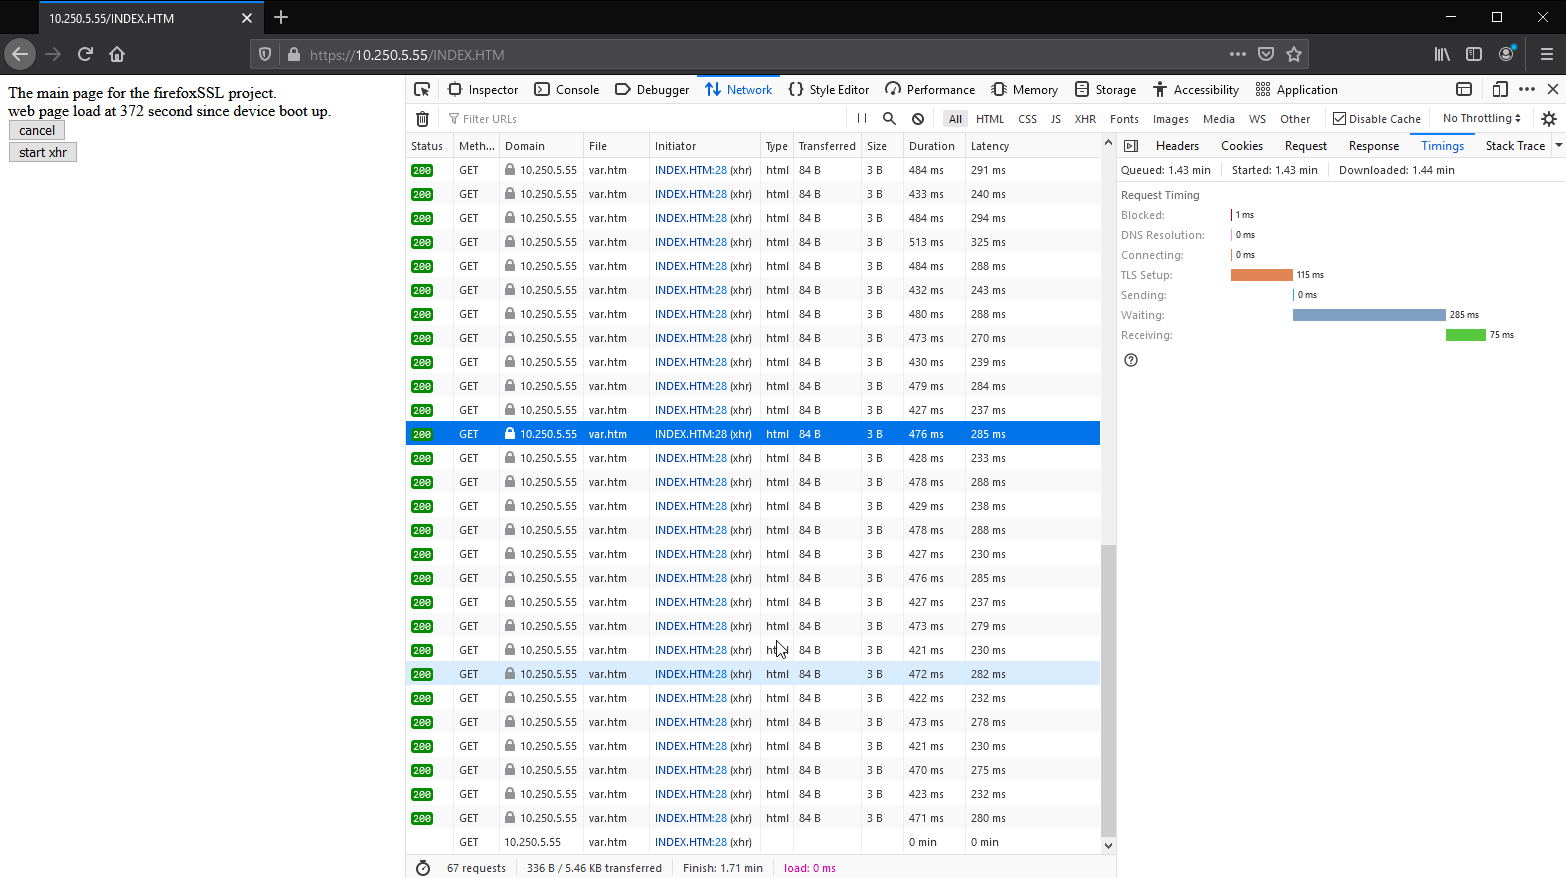1566x878 pixels.
Task: Click the performance analysis stopwatch icon
Action: (x=423, y=868)
